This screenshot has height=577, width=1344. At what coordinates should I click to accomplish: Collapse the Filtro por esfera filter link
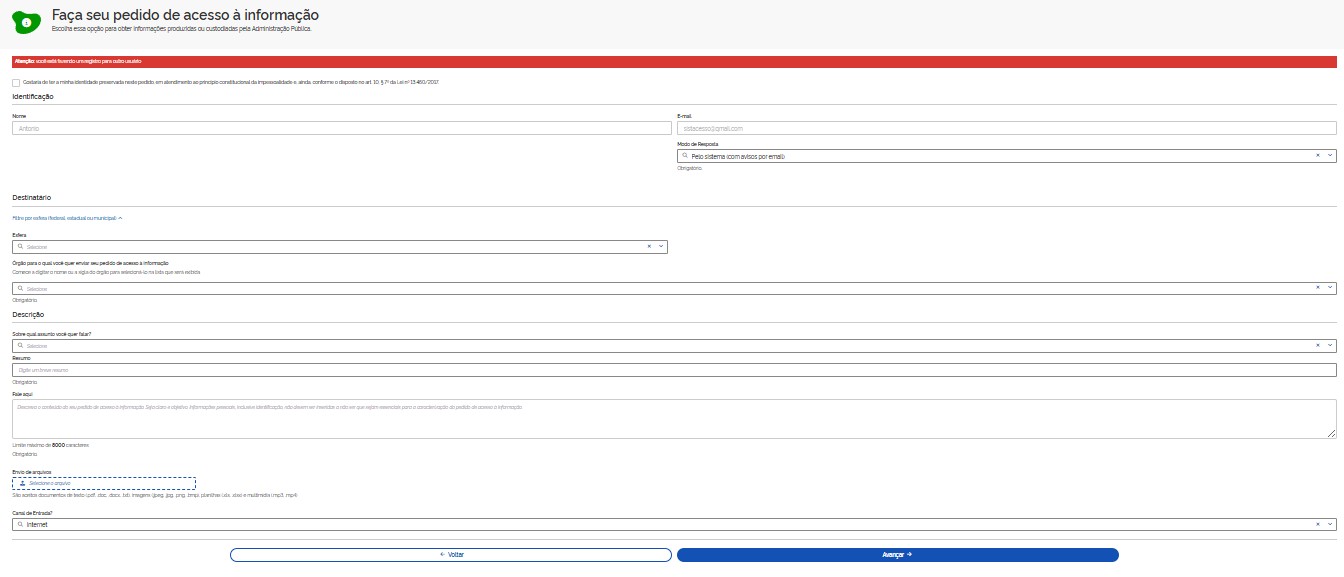click(67, 217)
